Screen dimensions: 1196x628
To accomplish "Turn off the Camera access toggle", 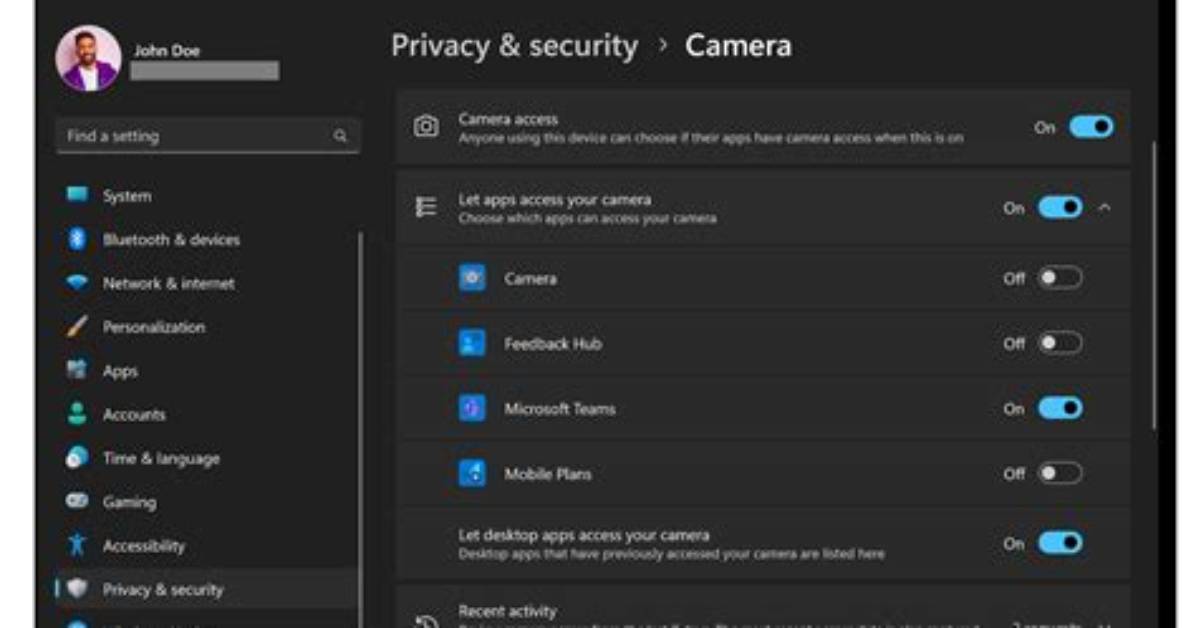I will tap(1092, 127).
